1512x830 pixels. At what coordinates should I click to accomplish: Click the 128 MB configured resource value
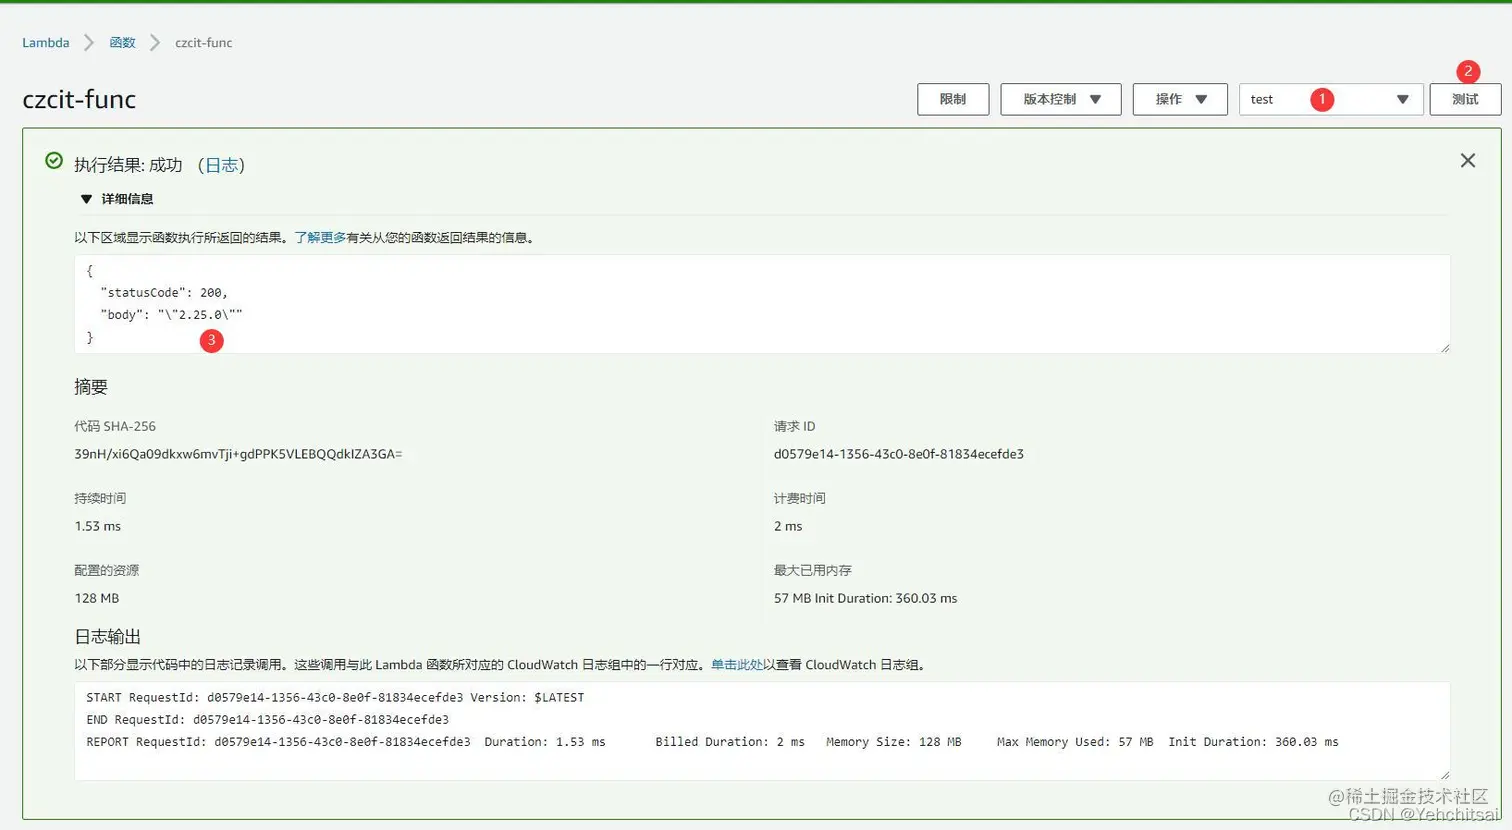pyautogui.click(x=97, y=598)
